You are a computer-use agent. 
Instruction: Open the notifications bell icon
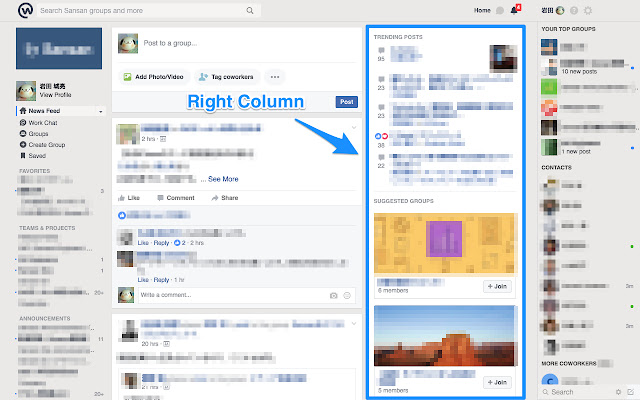pyautogui.click(x=514, y=10)
